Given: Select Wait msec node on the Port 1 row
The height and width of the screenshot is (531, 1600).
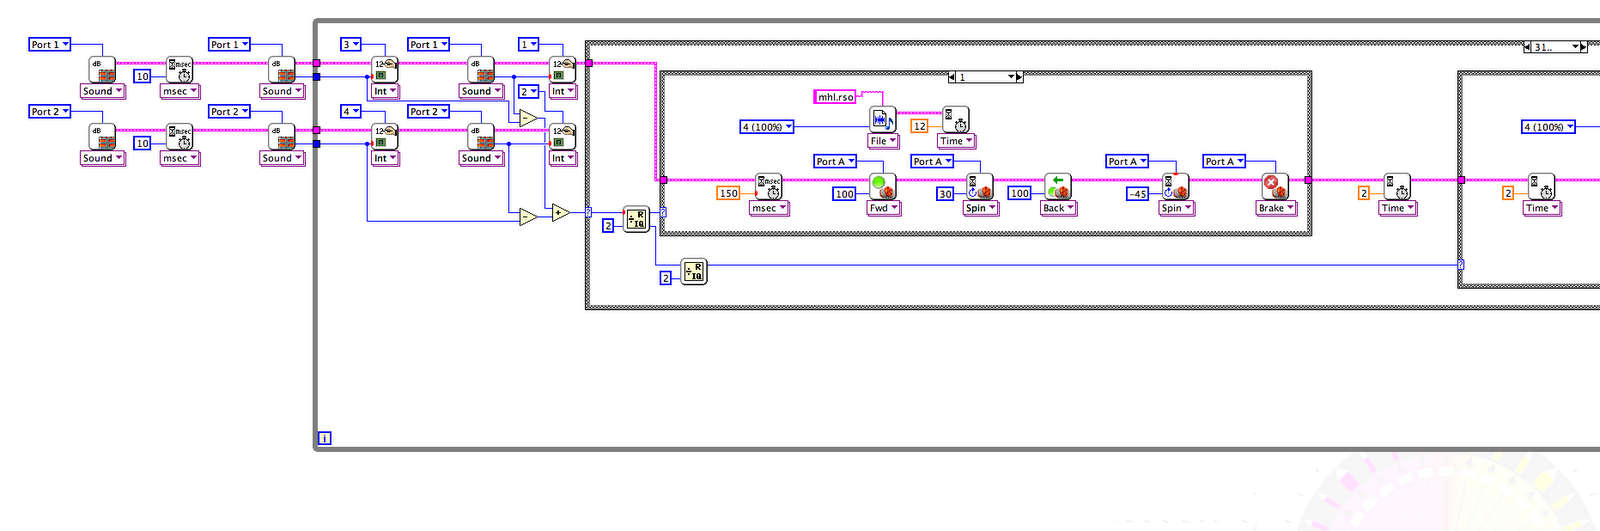Looking at the screenshot, I should (179, 69).
